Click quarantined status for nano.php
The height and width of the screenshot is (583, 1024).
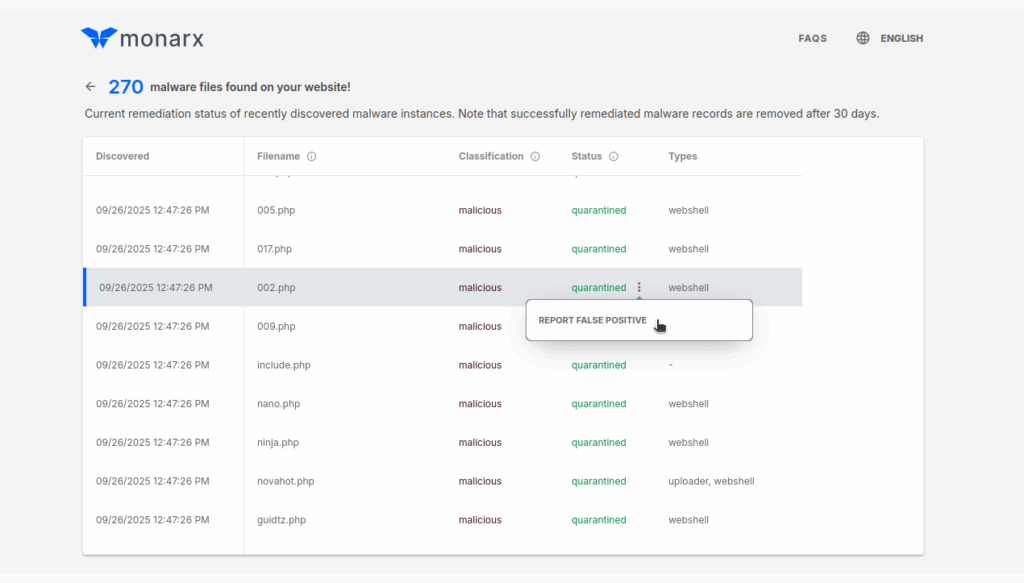[x=598, y=404]
